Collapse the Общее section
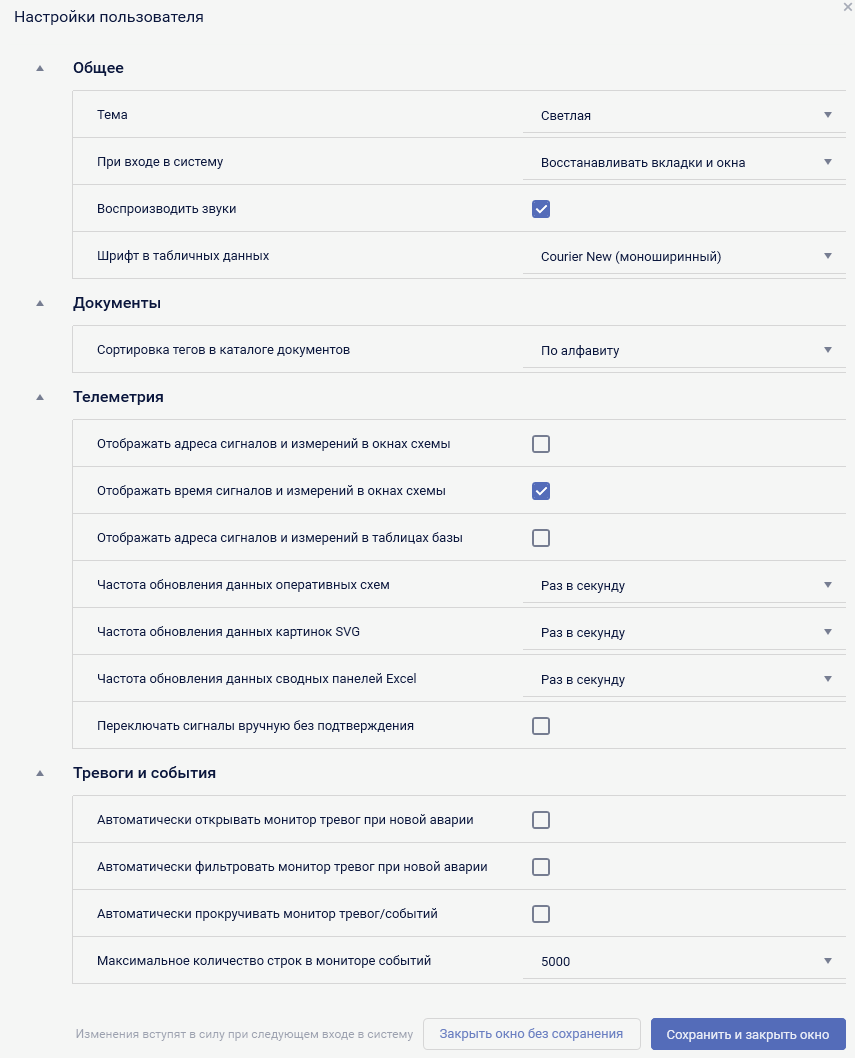855x1058 pixels. pyautogui.click(x=40, y=69)
